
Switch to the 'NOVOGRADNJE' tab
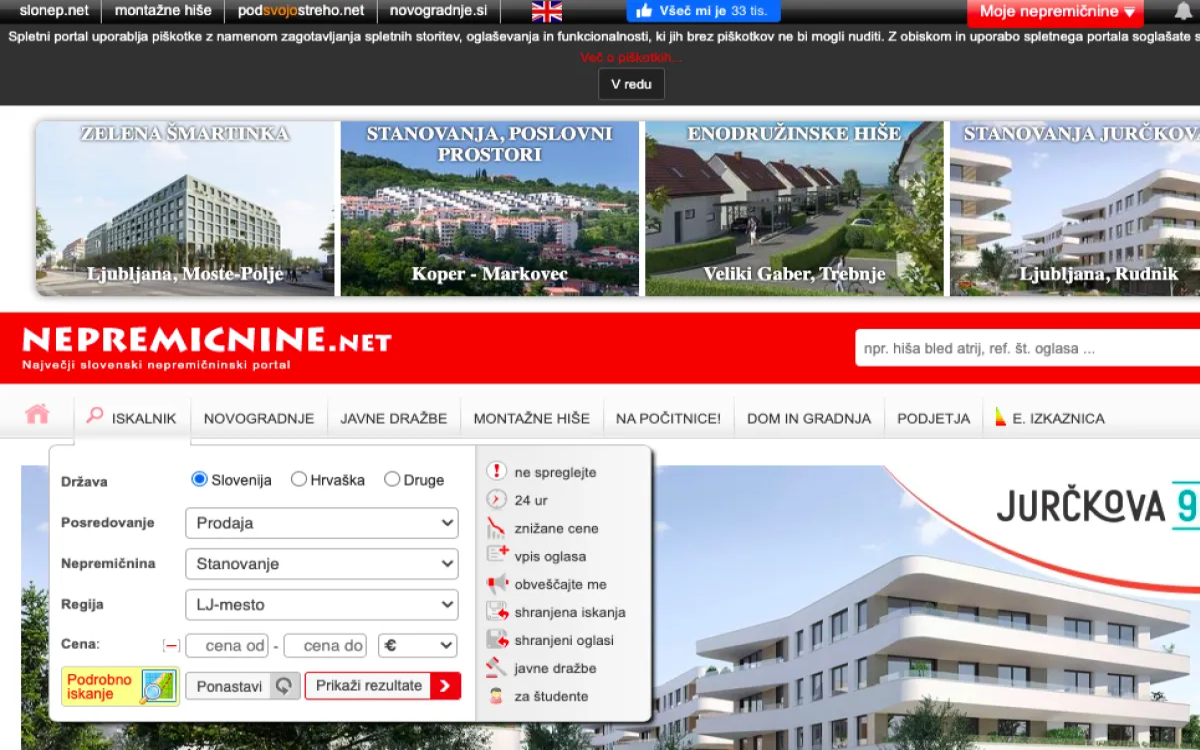pyautogui.click(x=258, y=418)
